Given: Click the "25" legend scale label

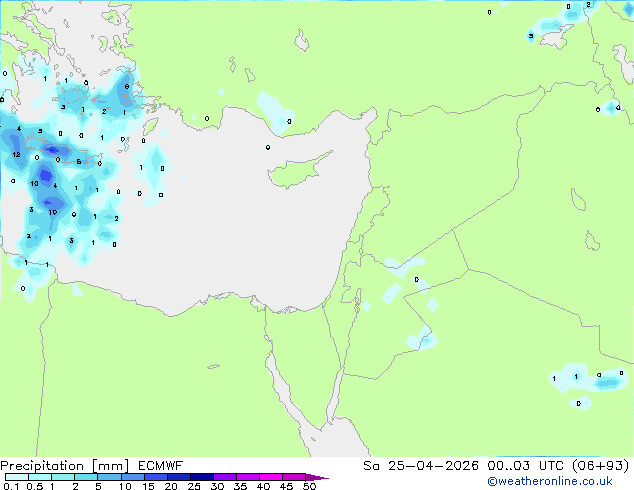Looking at the screenshot, I should click(x=194, y=486).
